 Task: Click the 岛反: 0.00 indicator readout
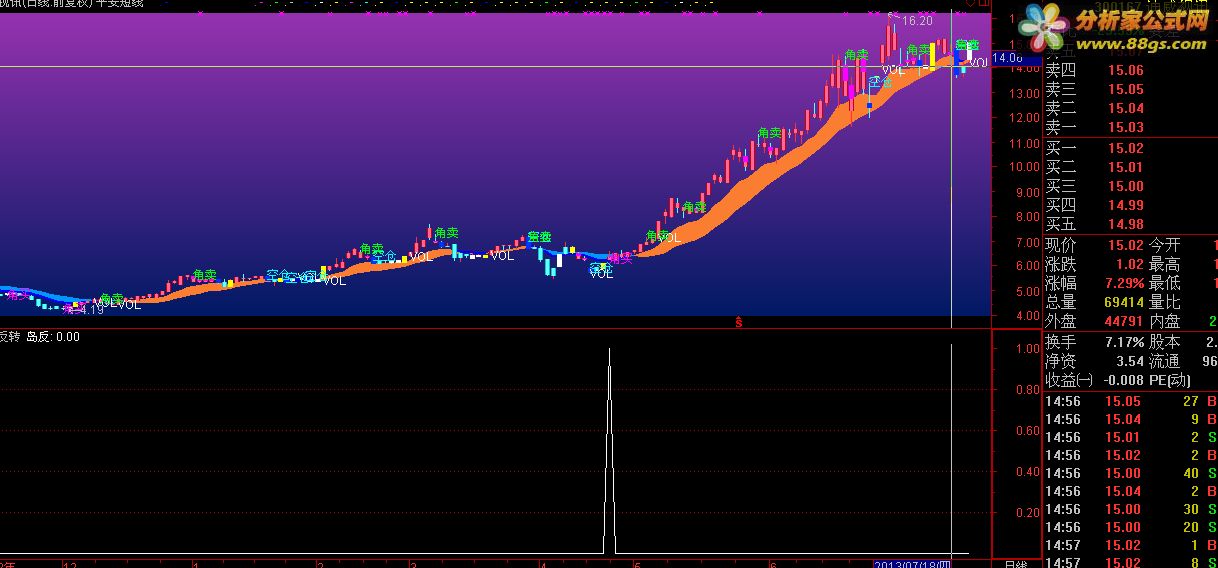click(x=53, y=337)
